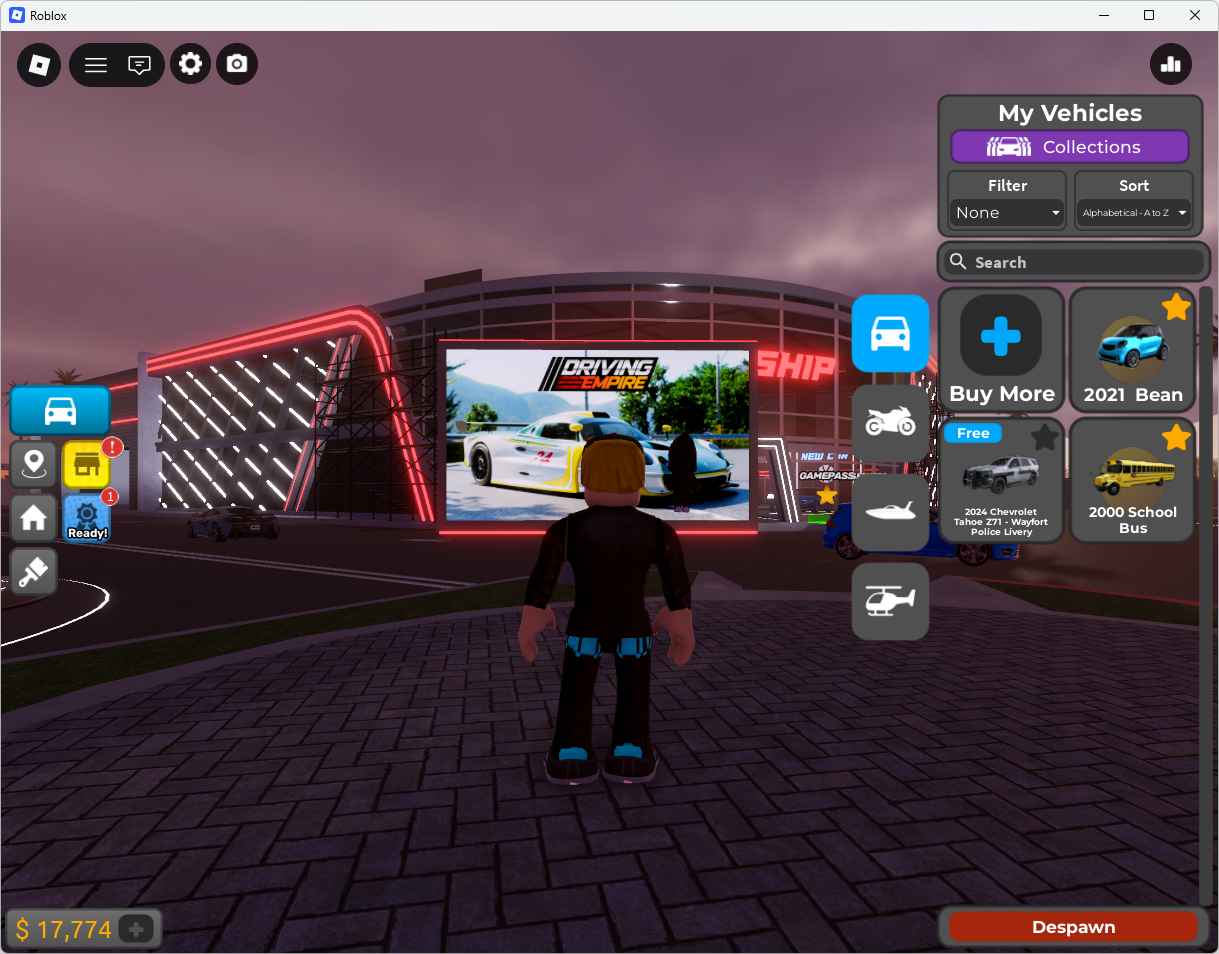
Task: Select the cars vehicle category tab
Action: [x=890, y=333]
